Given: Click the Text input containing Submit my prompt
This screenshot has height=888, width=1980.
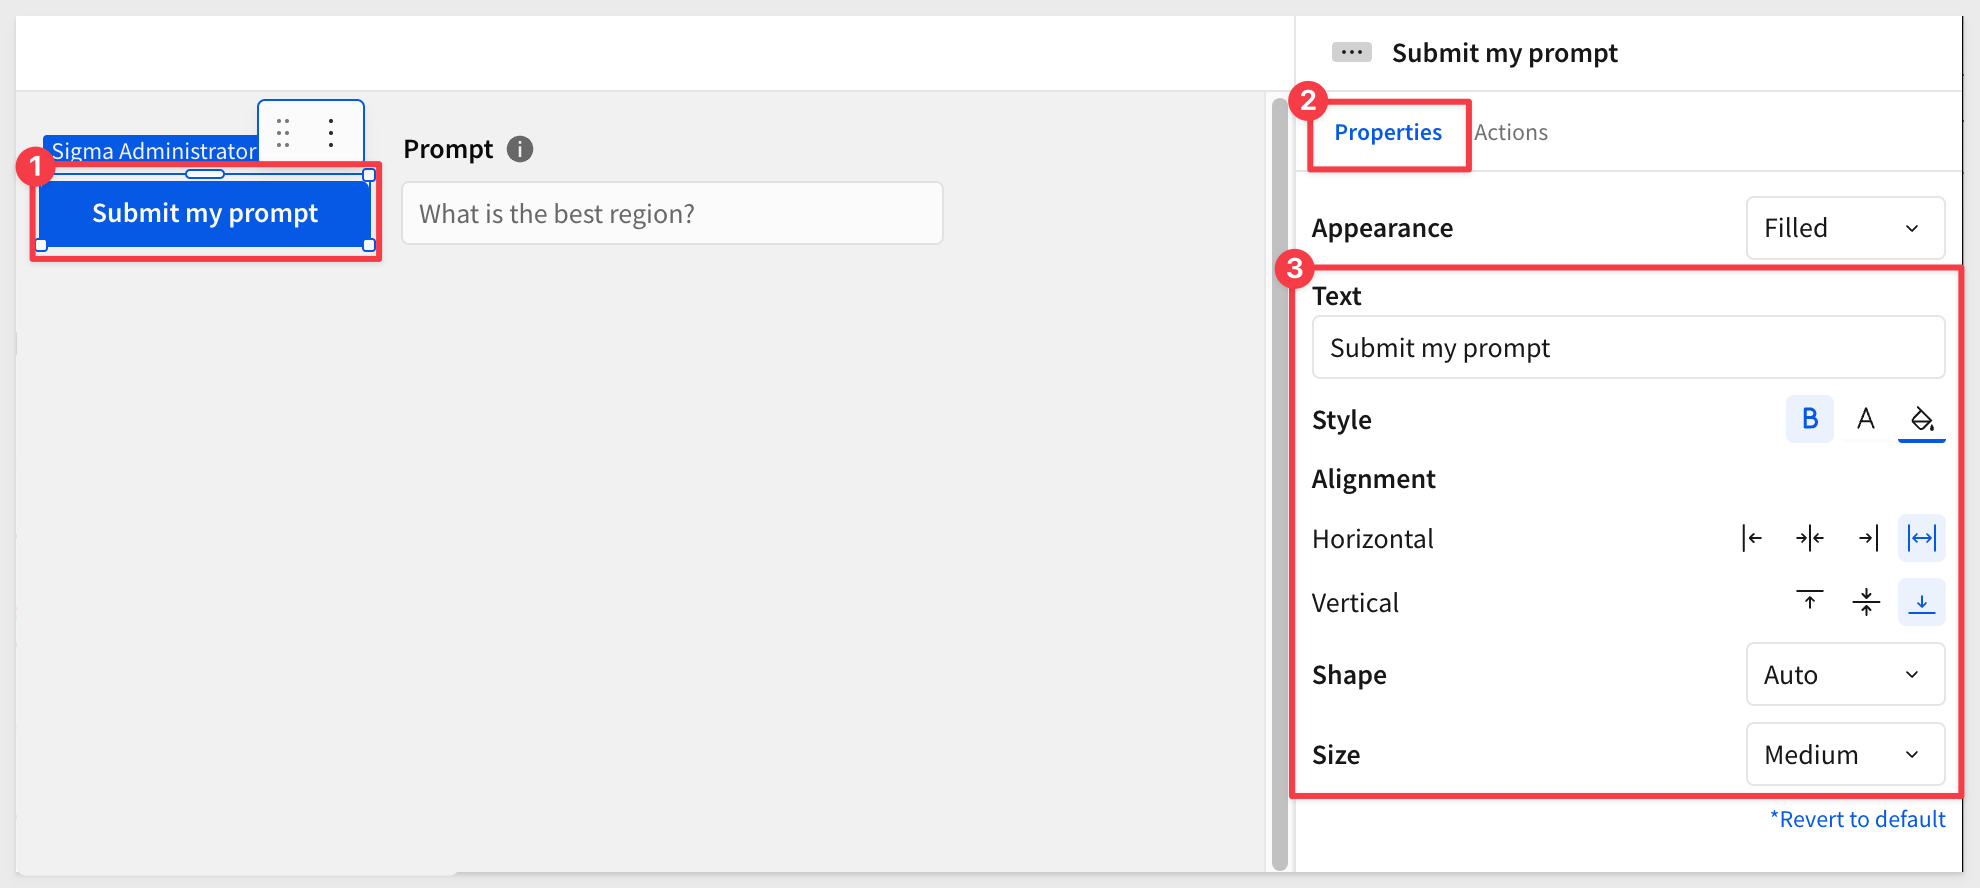Looking at the screenshot, I should pos(1628,348).
